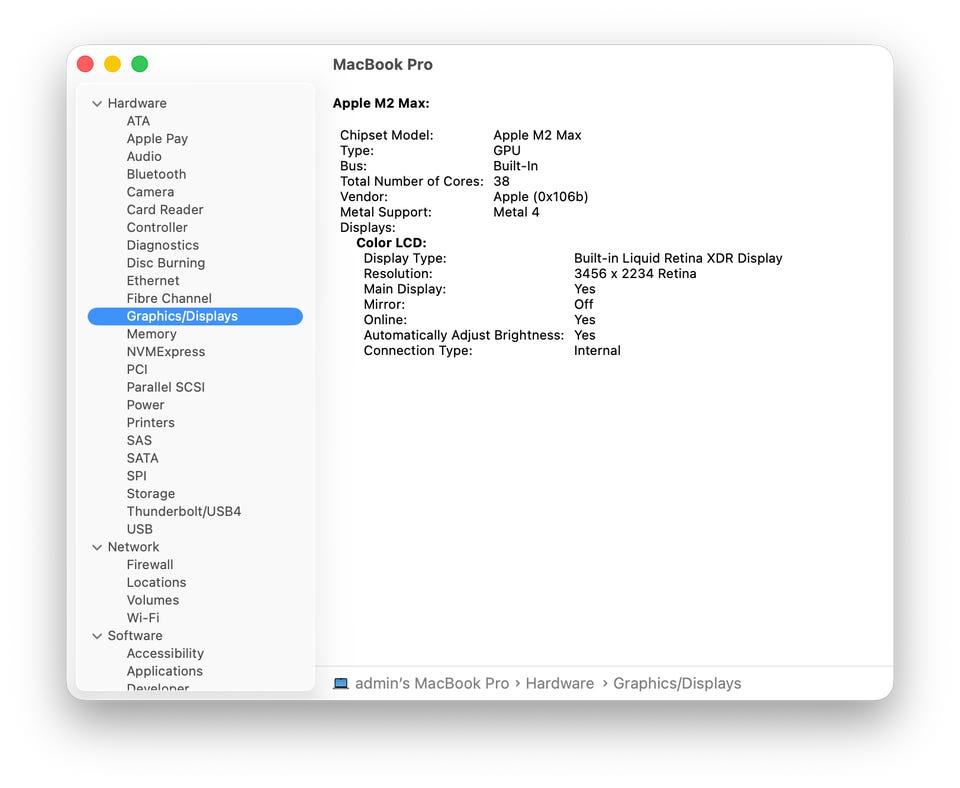
Task: Open the Ethernet entry
Action: click(x=153, y=281)
